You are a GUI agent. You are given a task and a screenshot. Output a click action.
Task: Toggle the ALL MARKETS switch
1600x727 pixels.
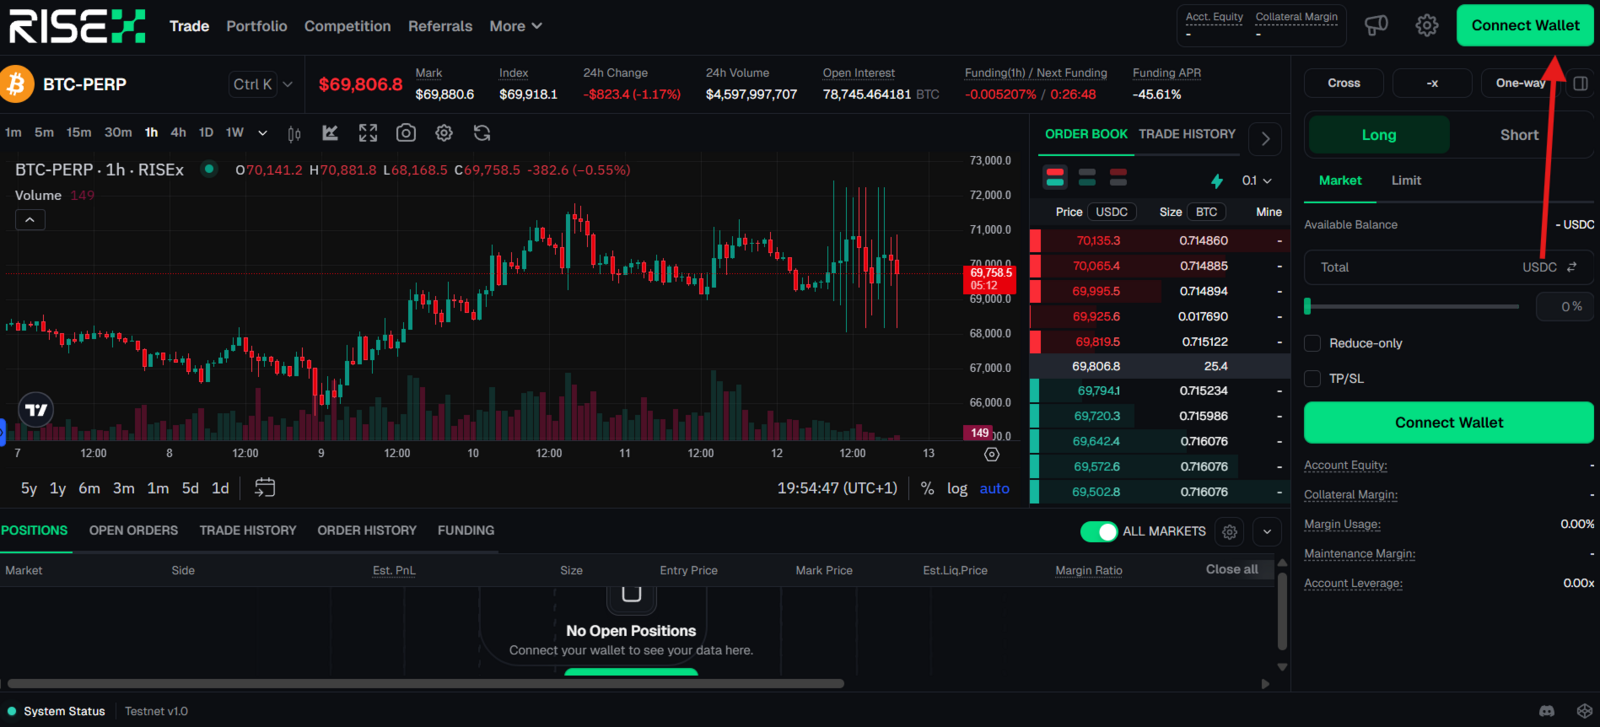coord(1099,532)
